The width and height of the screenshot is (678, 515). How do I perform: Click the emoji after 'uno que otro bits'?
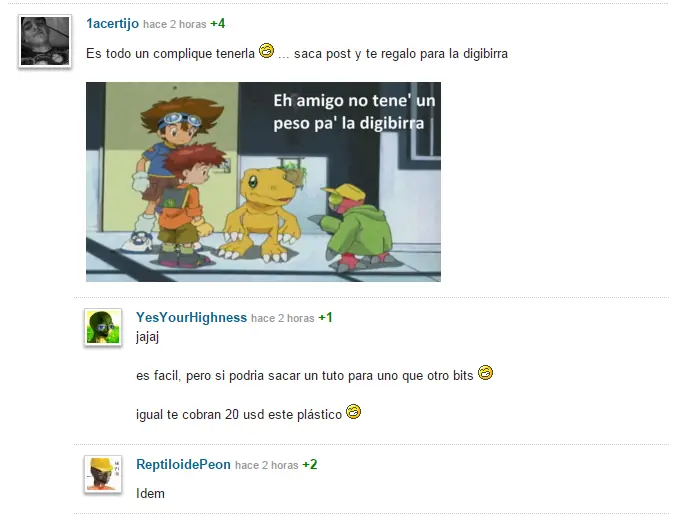click(x=485, y=373)
